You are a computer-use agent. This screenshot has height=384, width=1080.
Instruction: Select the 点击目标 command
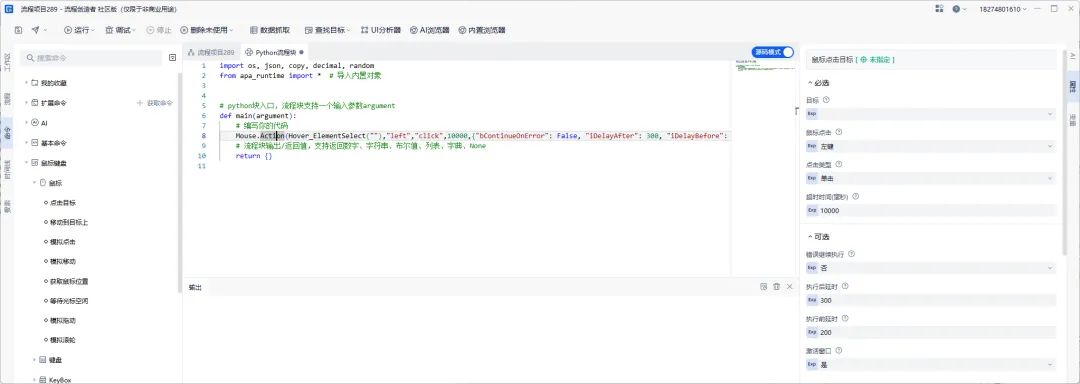pos(63,202)
